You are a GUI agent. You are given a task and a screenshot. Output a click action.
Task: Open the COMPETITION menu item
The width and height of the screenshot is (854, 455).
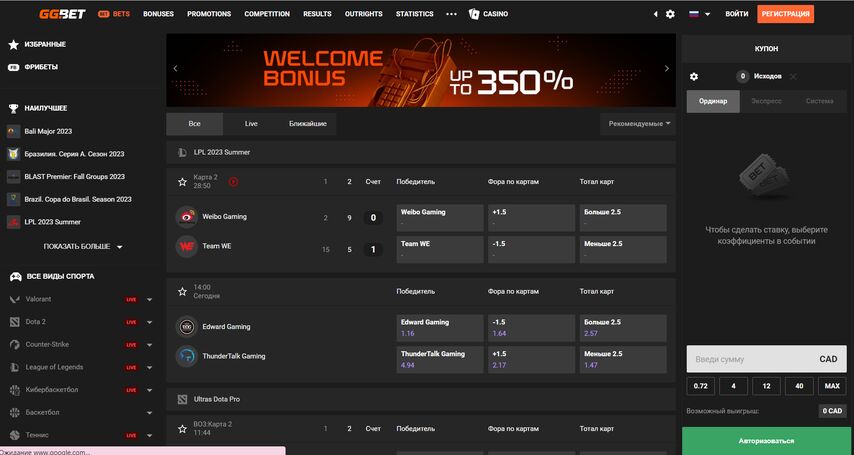267,14
